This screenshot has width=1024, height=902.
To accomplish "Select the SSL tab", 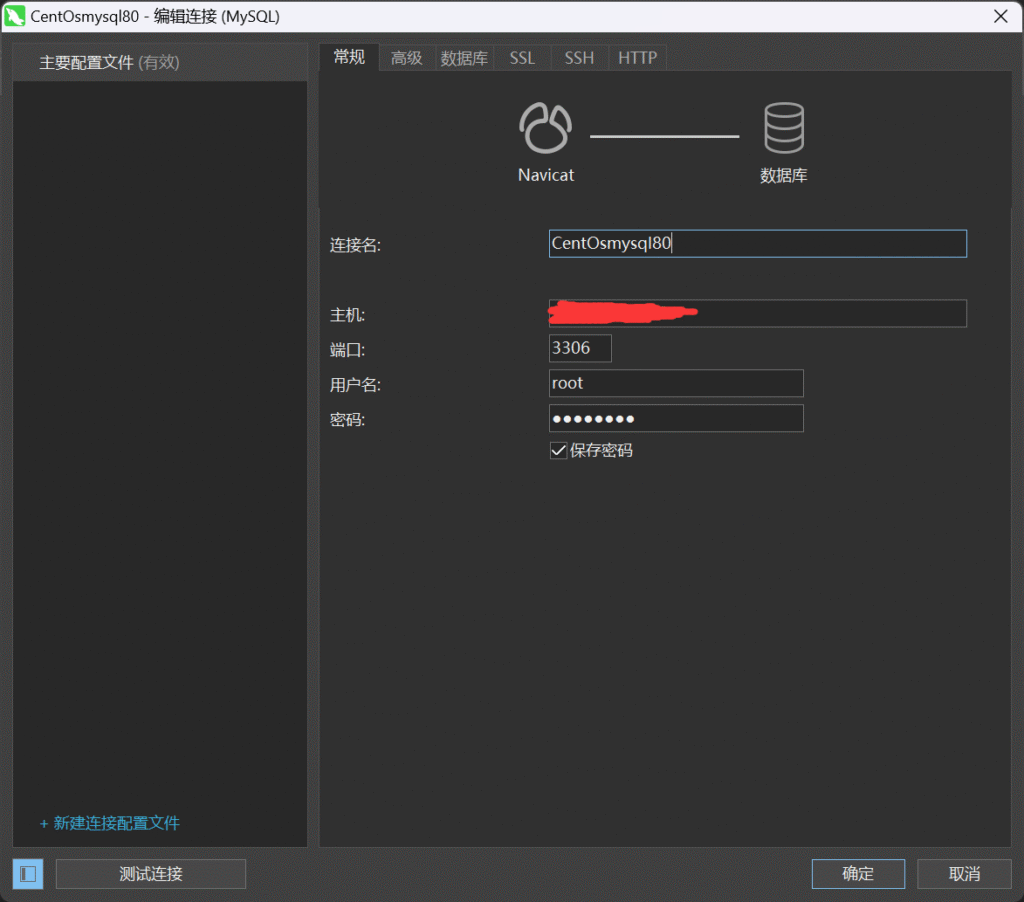I will (522, 58).
